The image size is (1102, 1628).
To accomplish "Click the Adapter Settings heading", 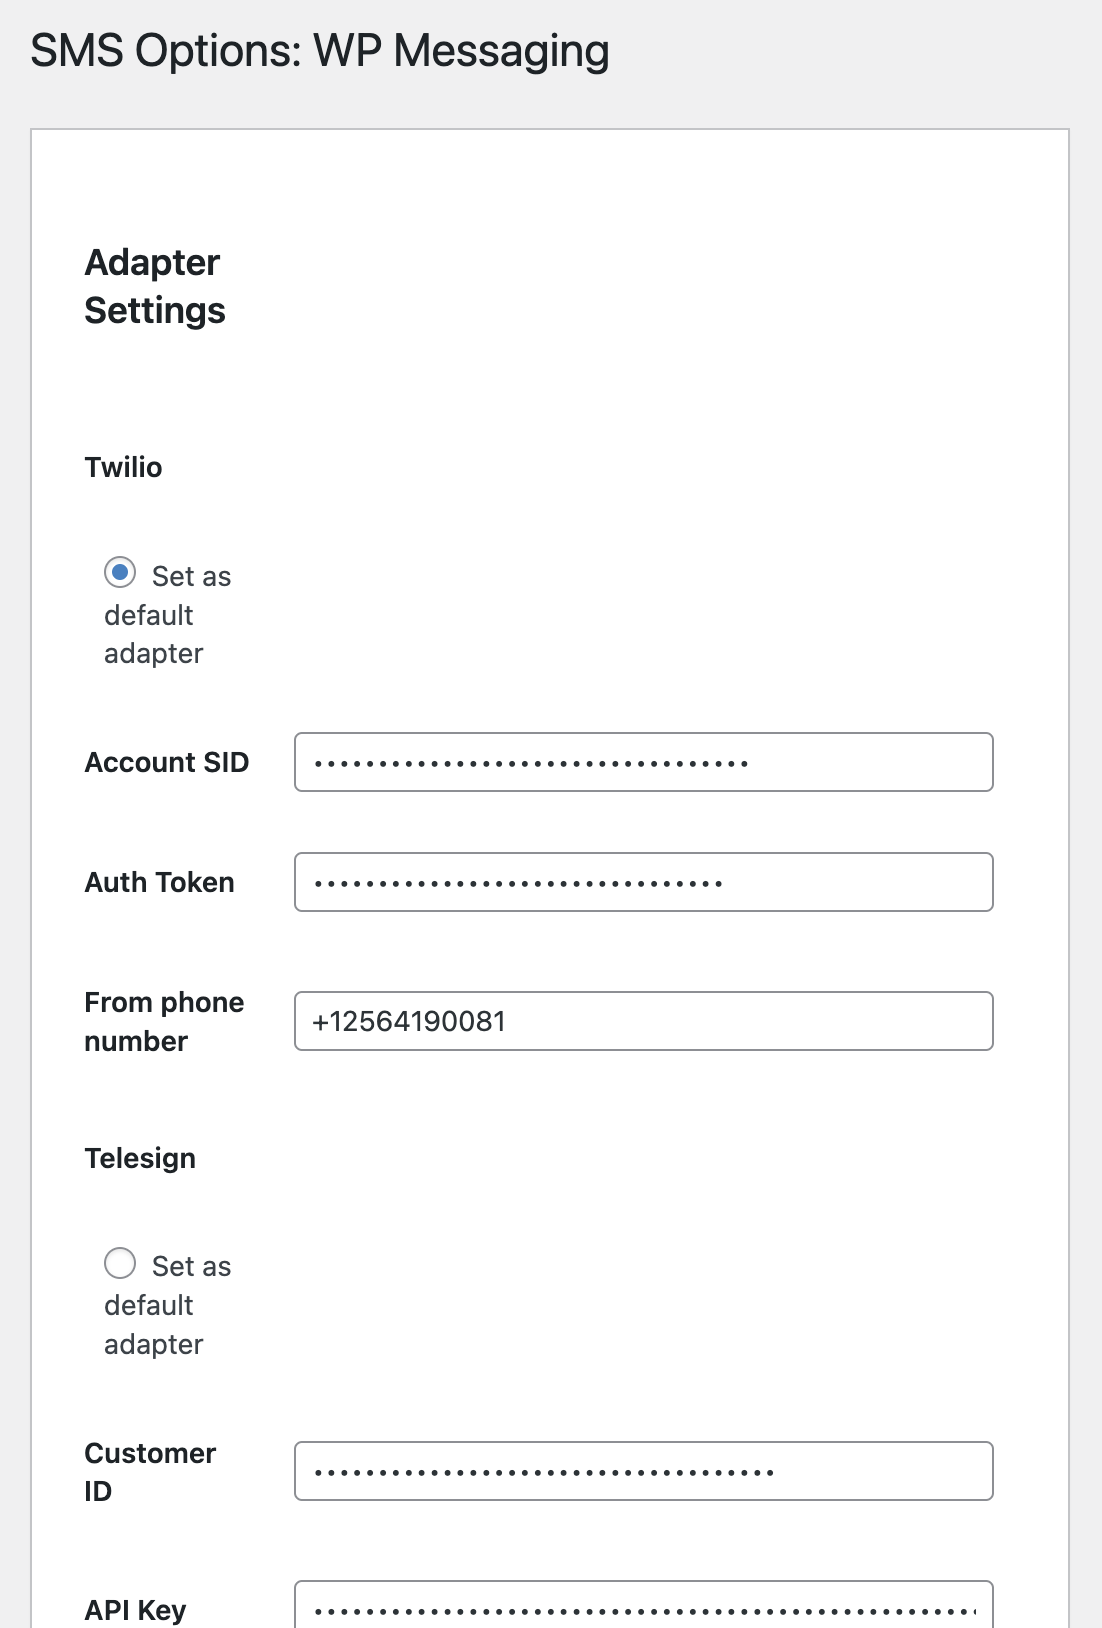I will tap(155, 286).
